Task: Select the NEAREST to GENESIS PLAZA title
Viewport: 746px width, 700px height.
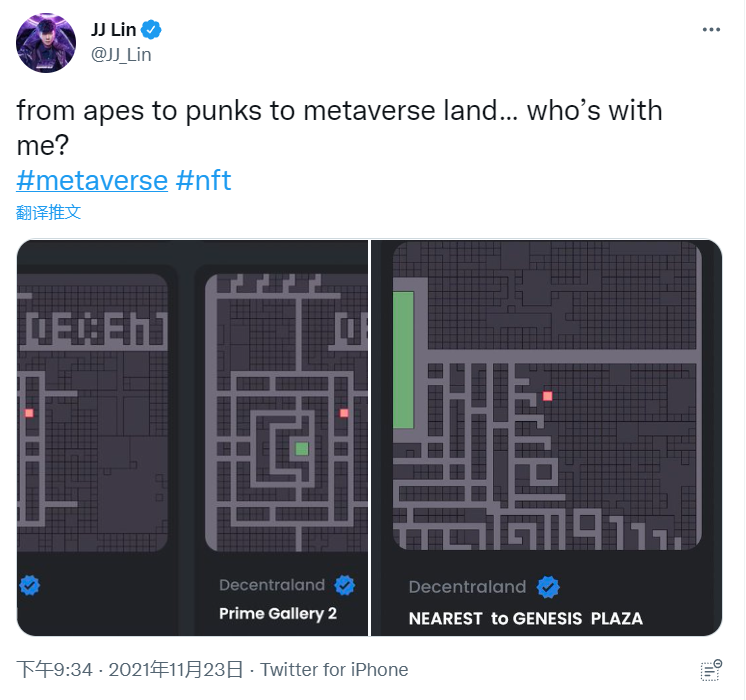Action: 525,618
